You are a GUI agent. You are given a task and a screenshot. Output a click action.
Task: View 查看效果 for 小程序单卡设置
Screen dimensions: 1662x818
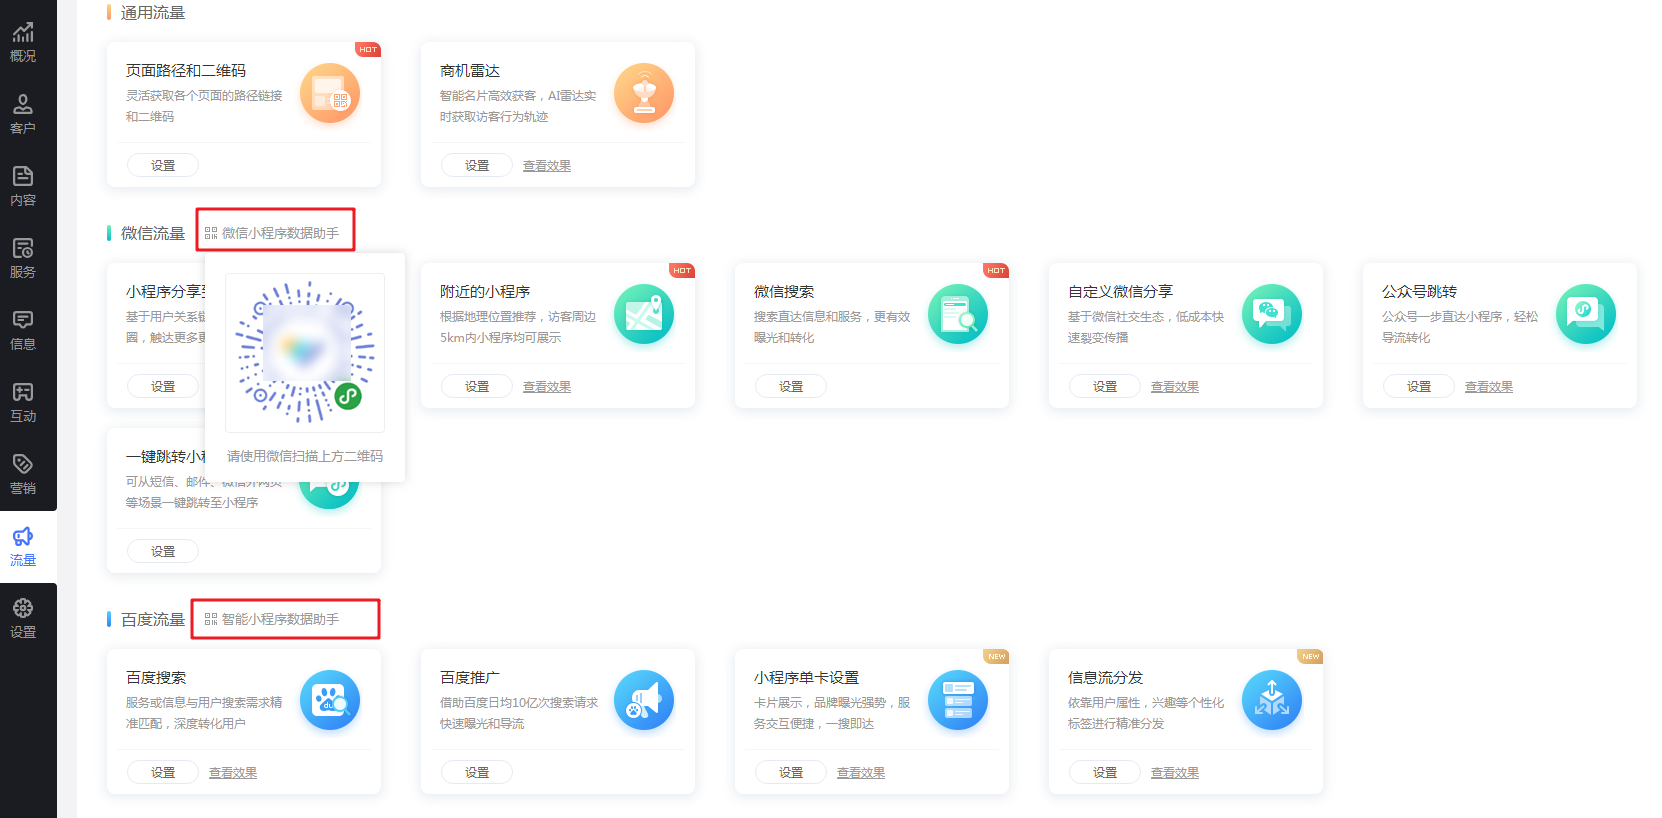(x=861, y=773)
